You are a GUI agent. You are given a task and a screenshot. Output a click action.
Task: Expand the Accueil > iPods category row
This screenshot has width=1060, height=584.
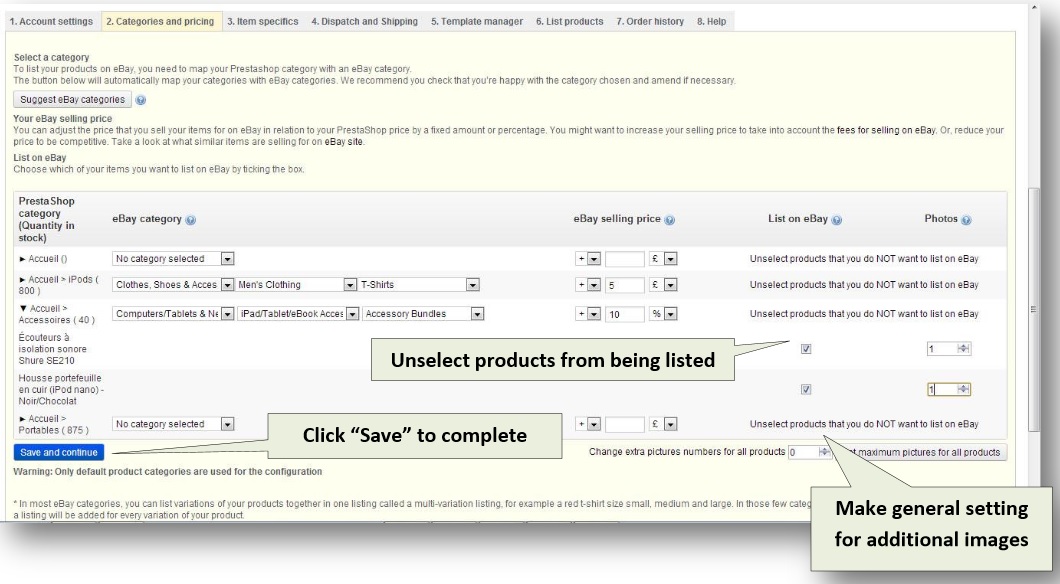(x=22, y=279)
